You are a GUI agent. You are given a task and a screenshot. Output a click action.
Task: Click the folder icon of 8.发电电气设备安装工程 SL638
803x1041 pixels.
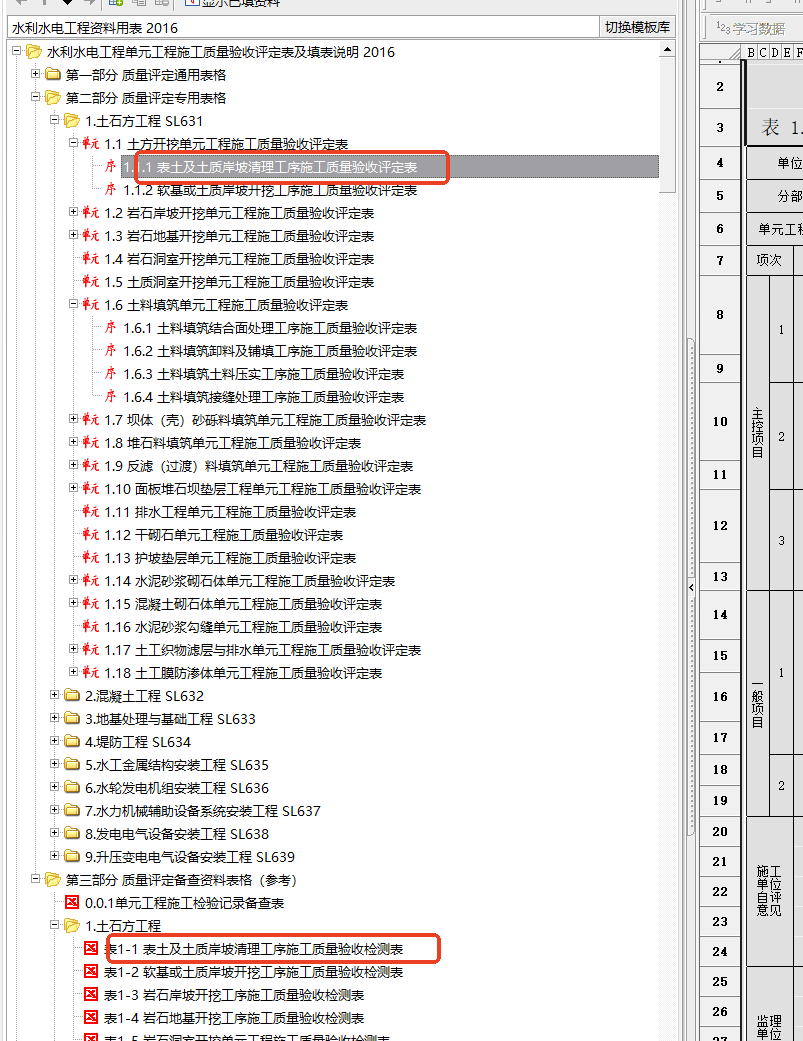point(72,834)
